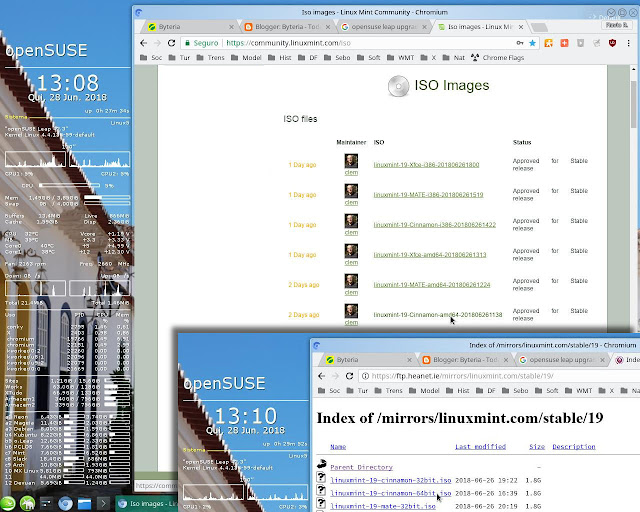Click the forward arrow in Iso images window
640x512 pixels.
[x=158, y=43]
